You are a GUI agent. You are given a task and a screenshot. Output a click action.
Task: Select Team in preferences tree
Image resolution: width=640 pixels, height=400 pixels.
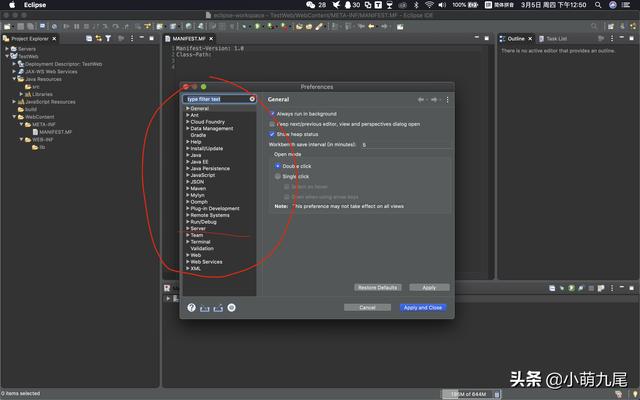pos(197,235)
